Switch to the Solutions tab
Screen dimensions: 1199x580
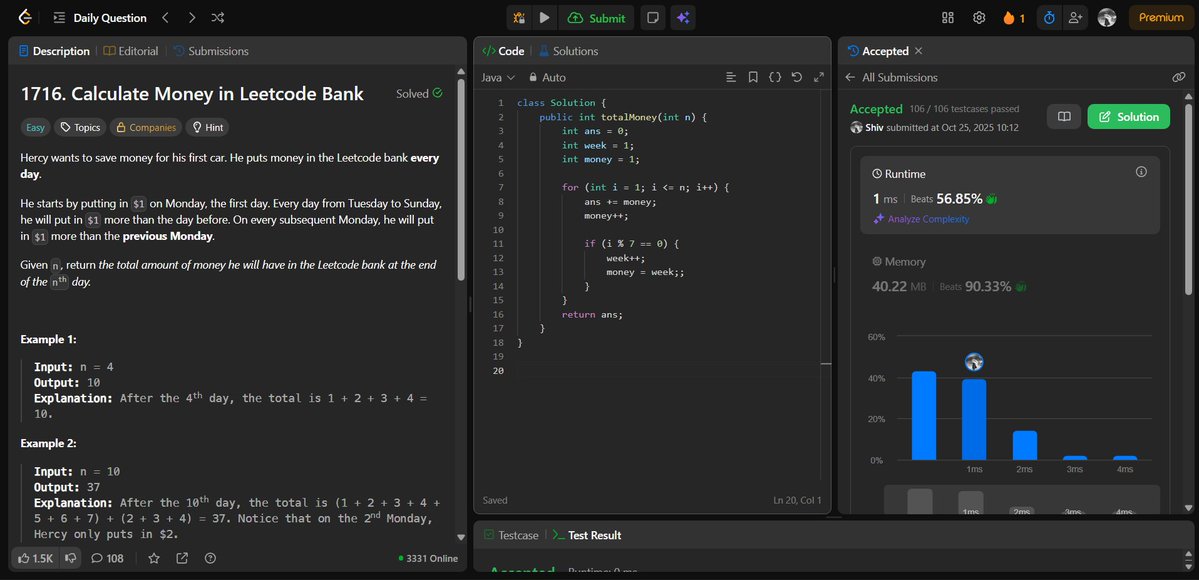(x=568, y=51)
